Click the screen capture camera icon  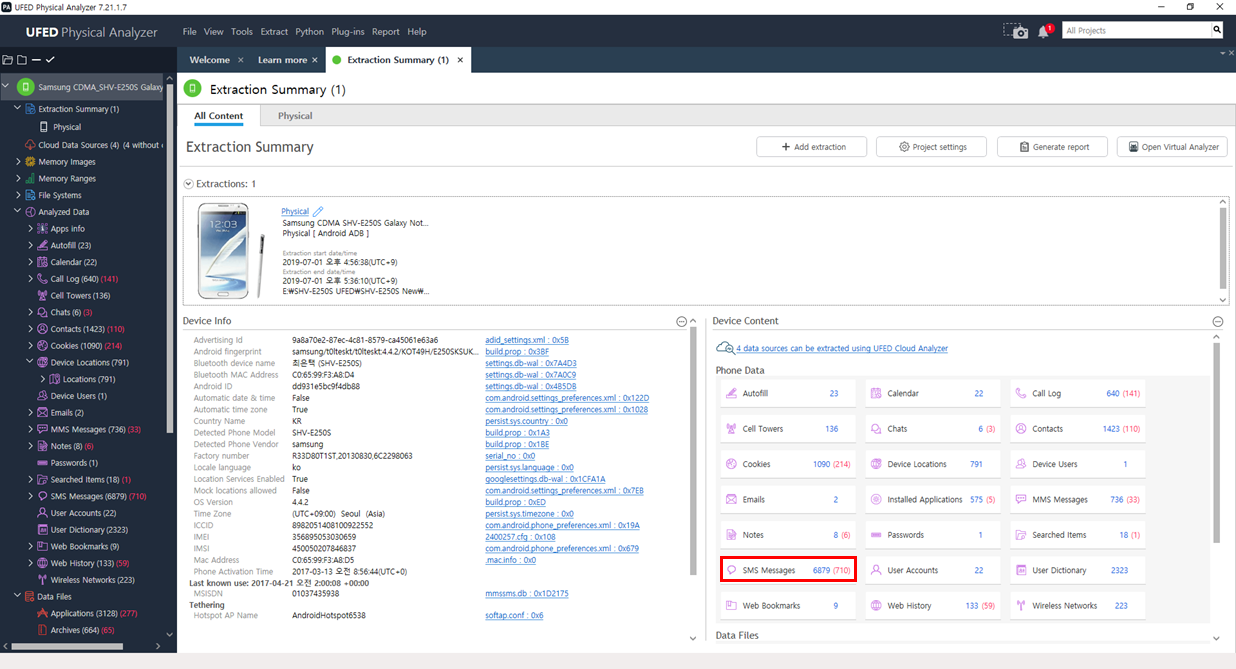pos(1016,31)
